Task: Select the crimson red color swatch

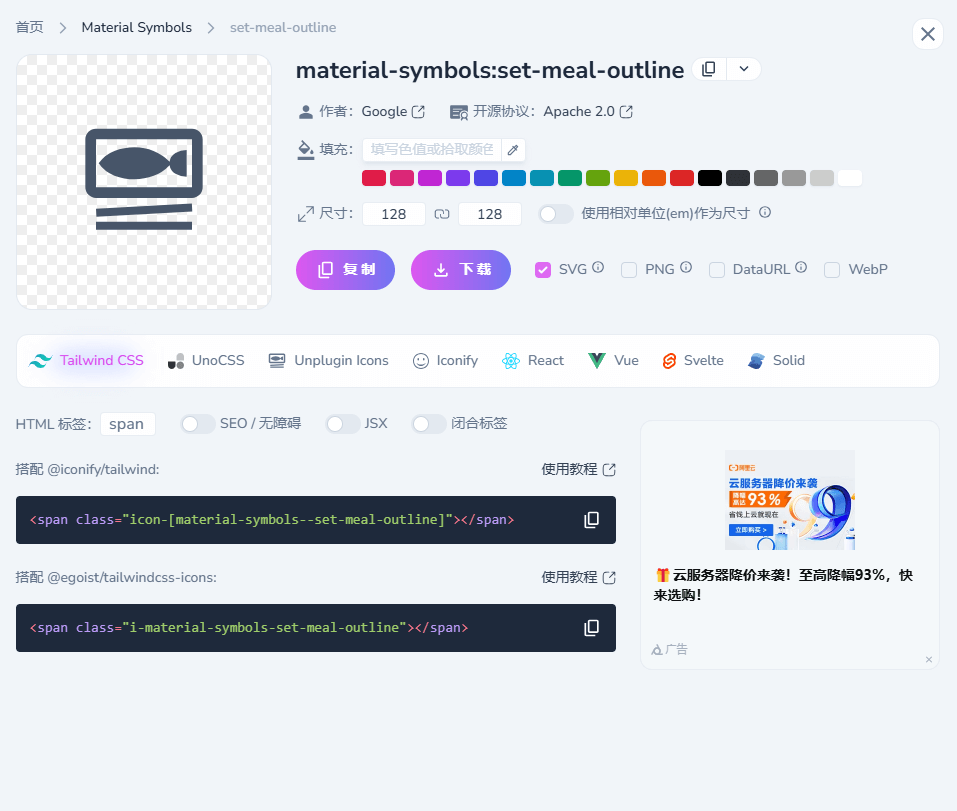Action: tap(374, 178)
